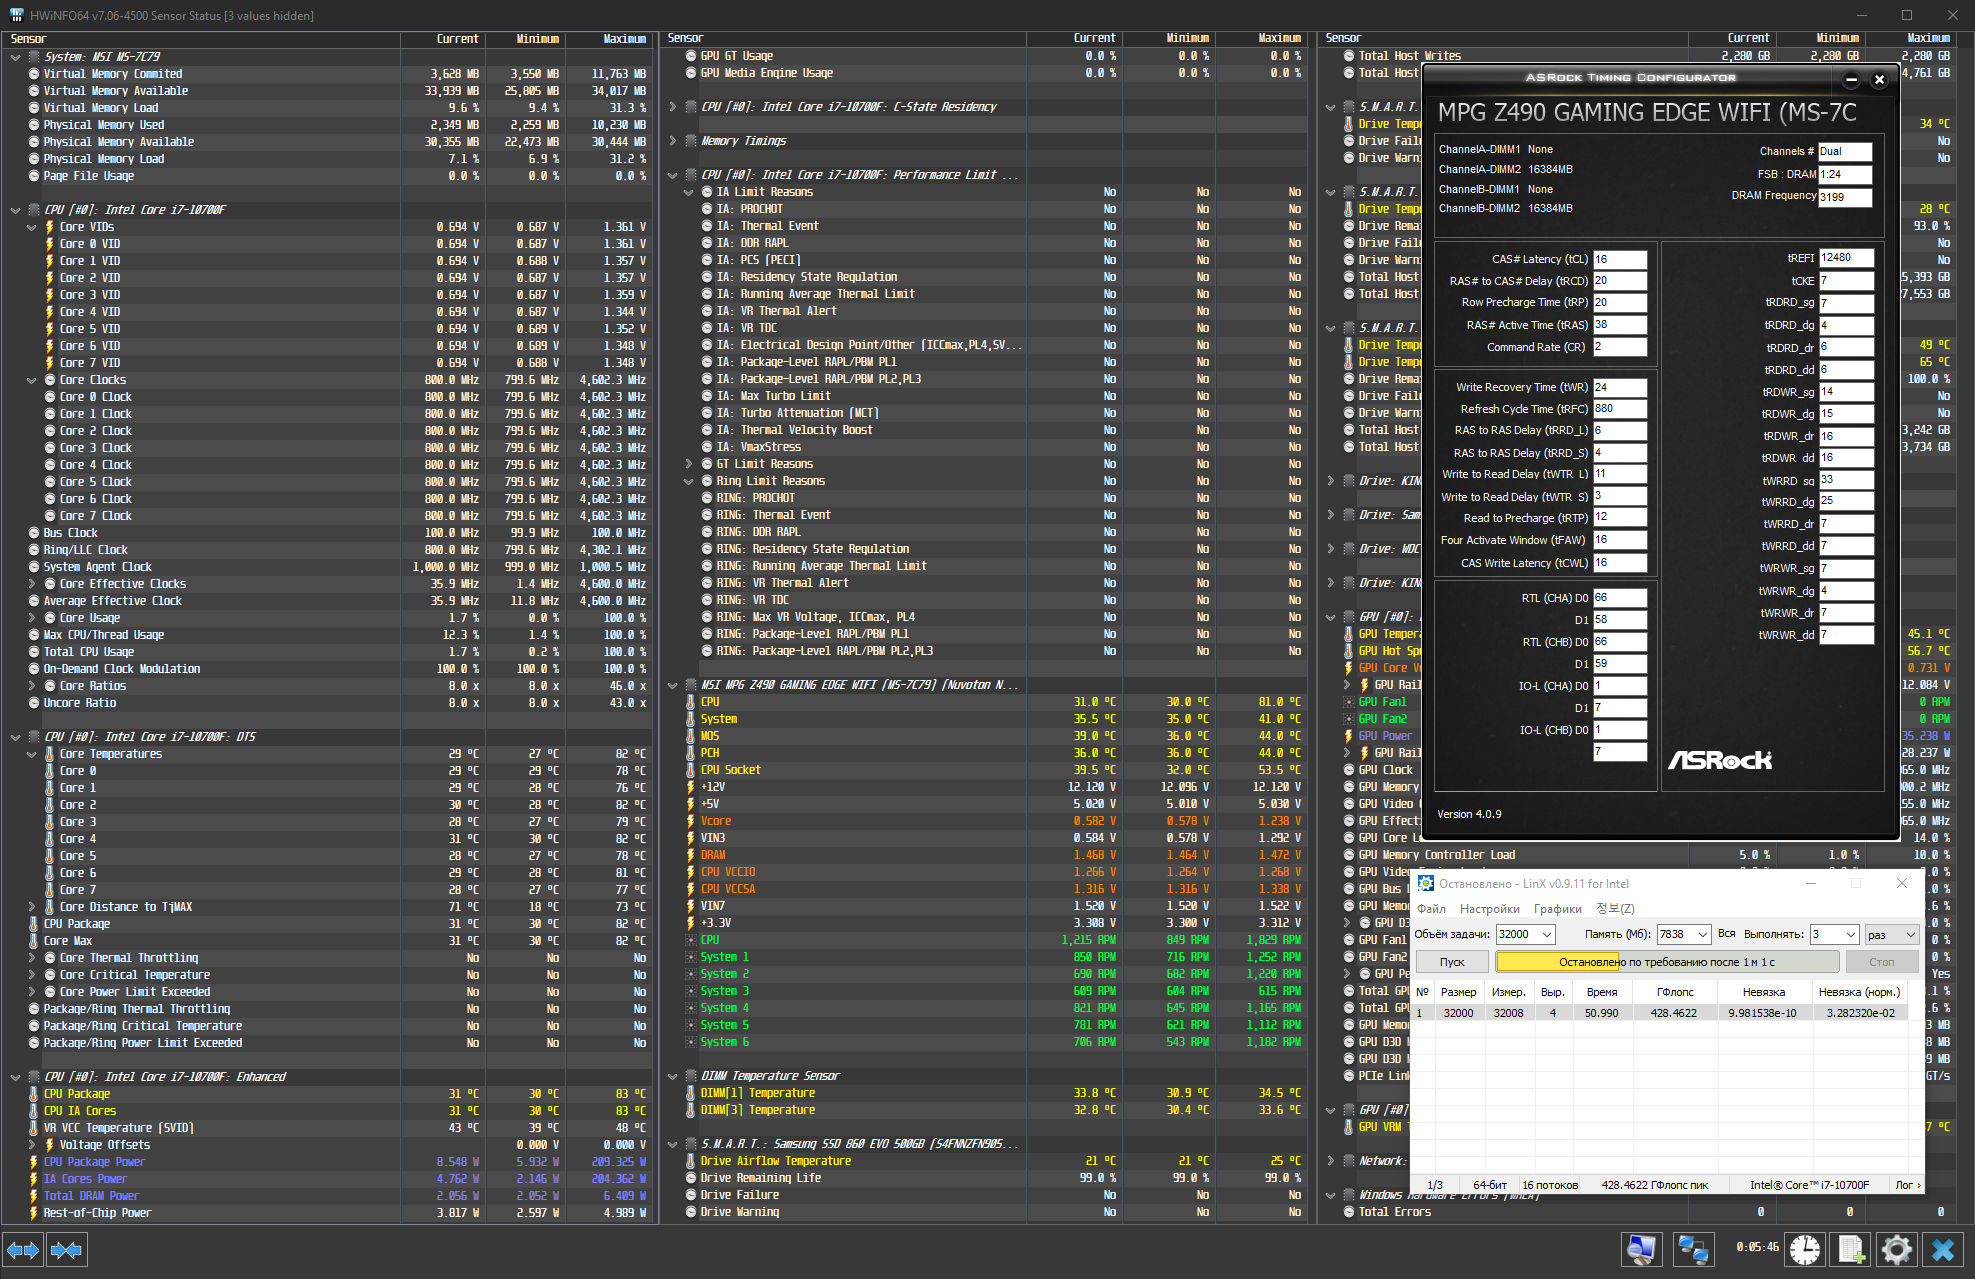Open the Настройки menu in LinX
The image size is (1975, 1279).
pos(1489,909)
